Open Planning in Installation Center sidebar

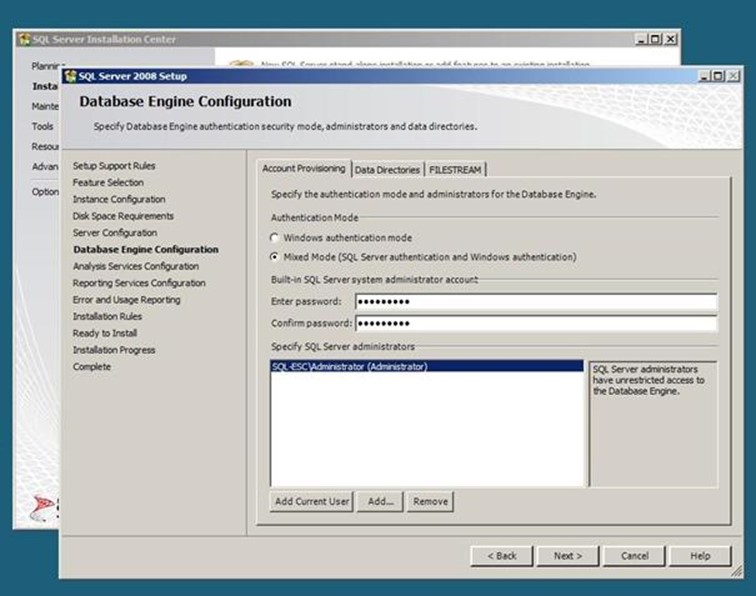coord(45,66)
